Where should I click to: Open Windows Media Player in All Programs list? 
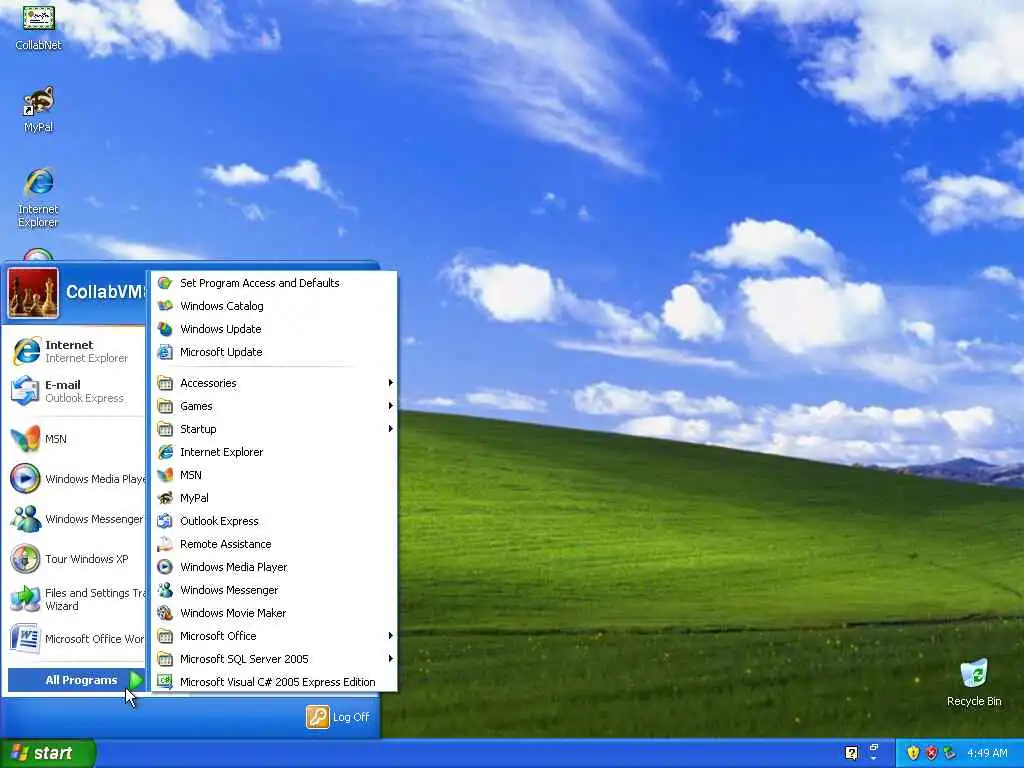click(x=274, y=567)
